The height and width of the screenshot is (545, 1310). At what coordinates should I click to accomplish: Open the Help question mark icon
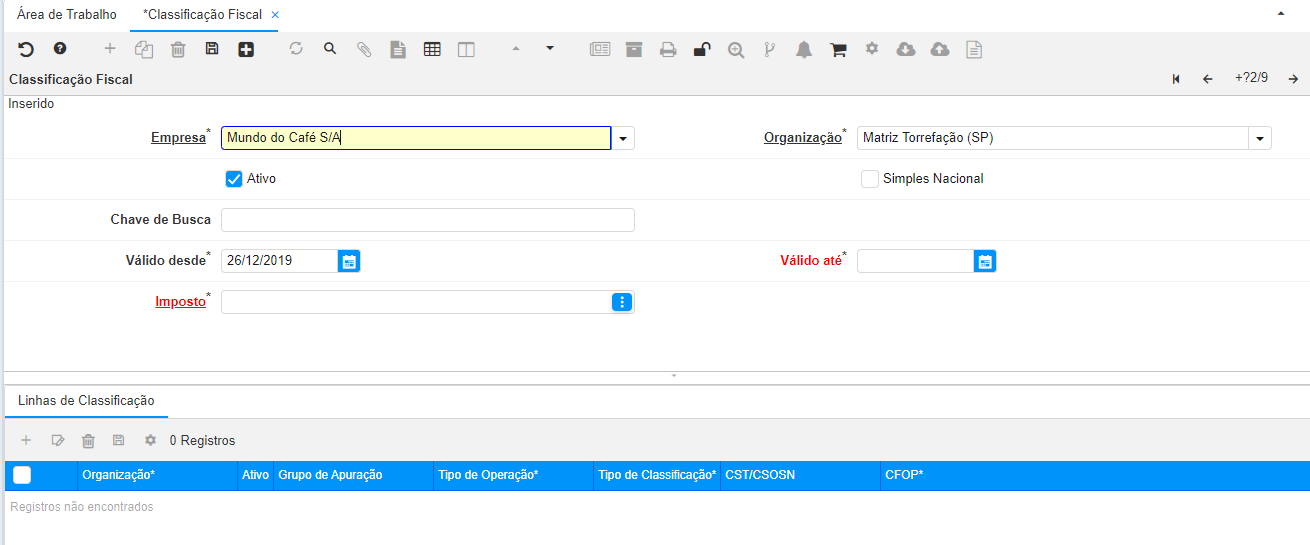point(60,49)
